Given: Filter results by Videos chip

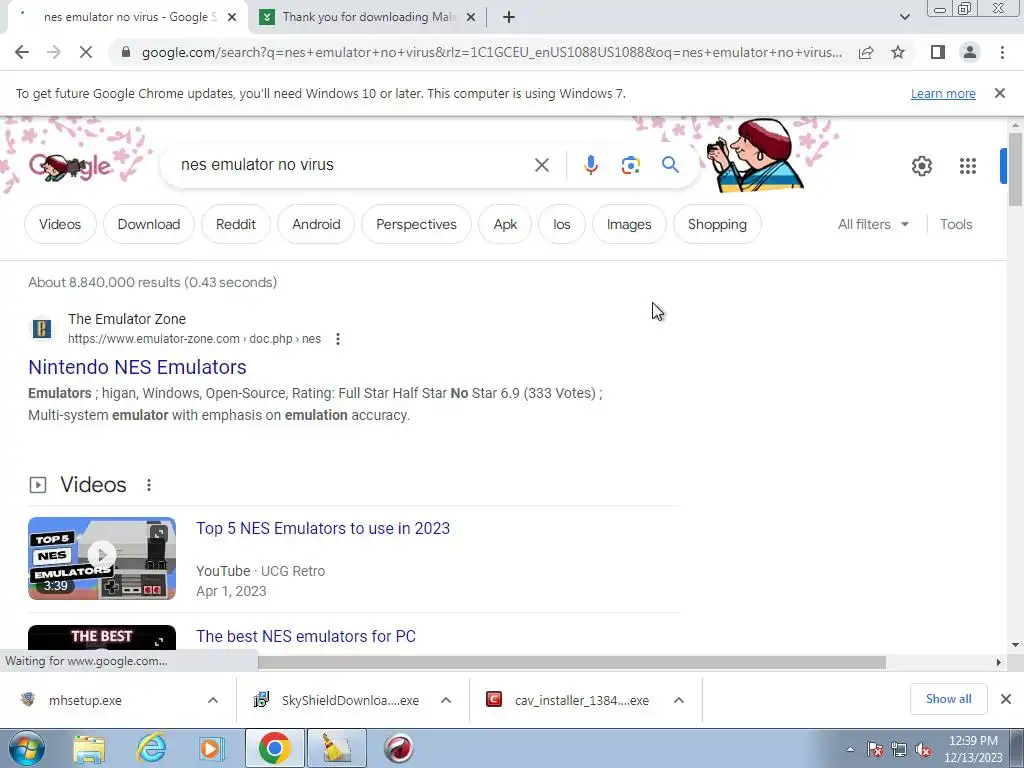Looking at the screenshot, I should click(60, 224).
